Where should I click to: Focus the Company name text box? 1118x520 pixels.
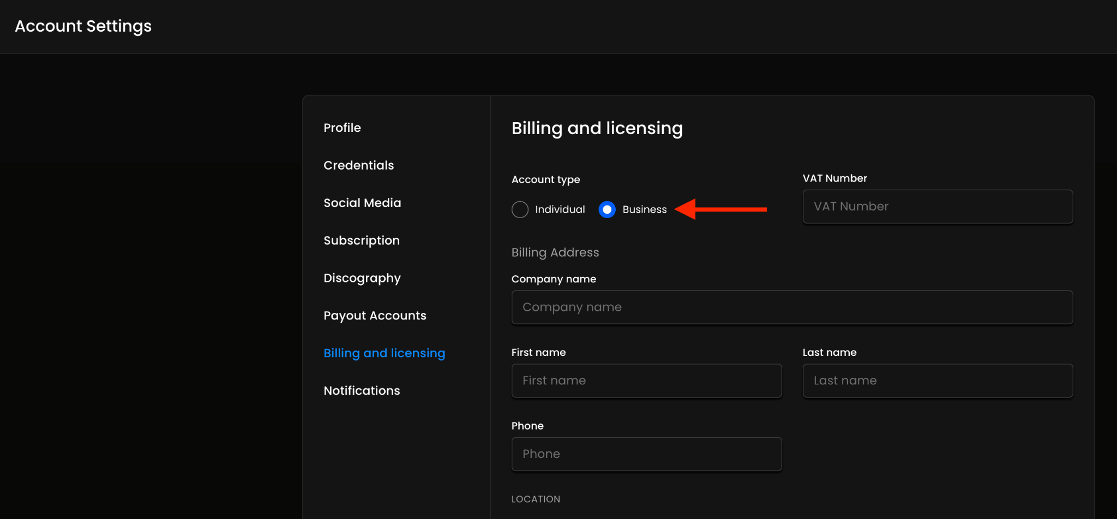coord(791,307)
